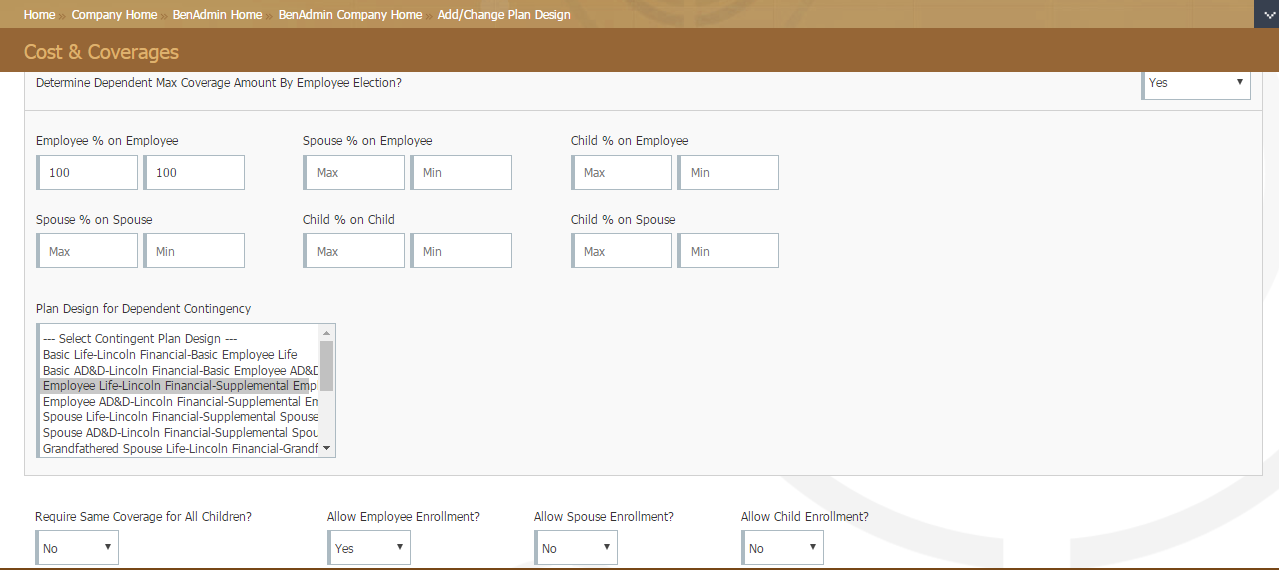The height and width of the screenshot is (570, 1279).
Task: Open the Allow Employee Enrollment dropdown
Action: tap(369, 548)
